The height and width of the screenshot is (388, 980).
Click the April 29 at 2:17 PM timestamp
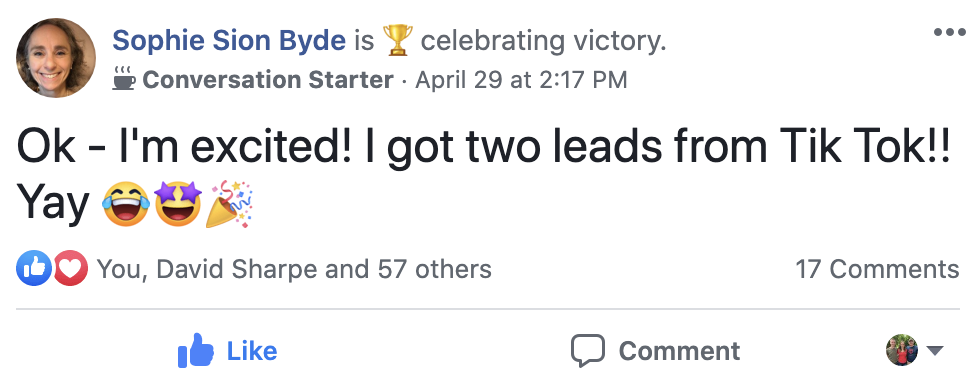click(x=521, y=80)
